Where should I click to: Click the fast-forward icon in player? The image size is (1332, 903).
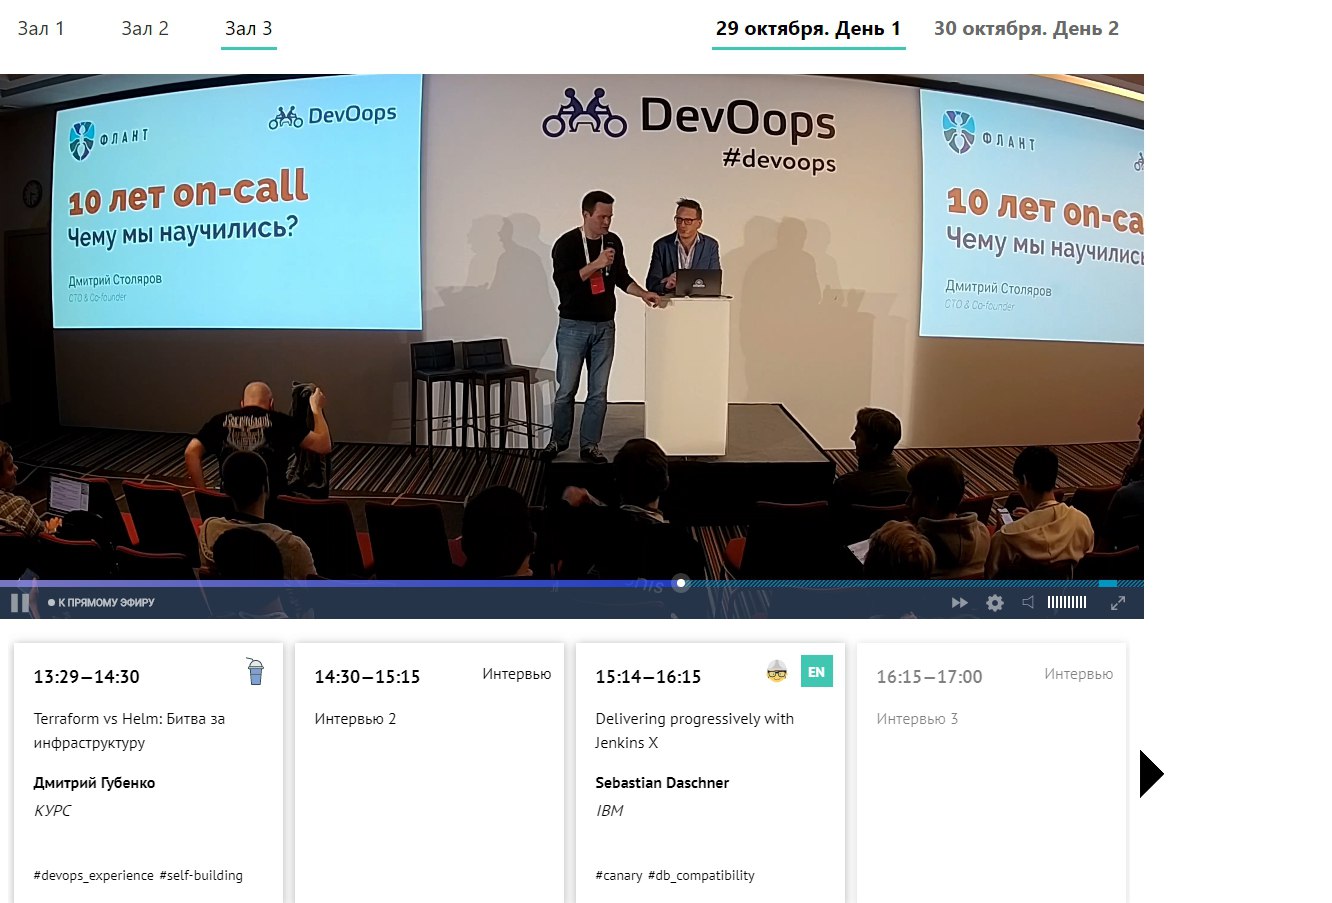[960, 603]
